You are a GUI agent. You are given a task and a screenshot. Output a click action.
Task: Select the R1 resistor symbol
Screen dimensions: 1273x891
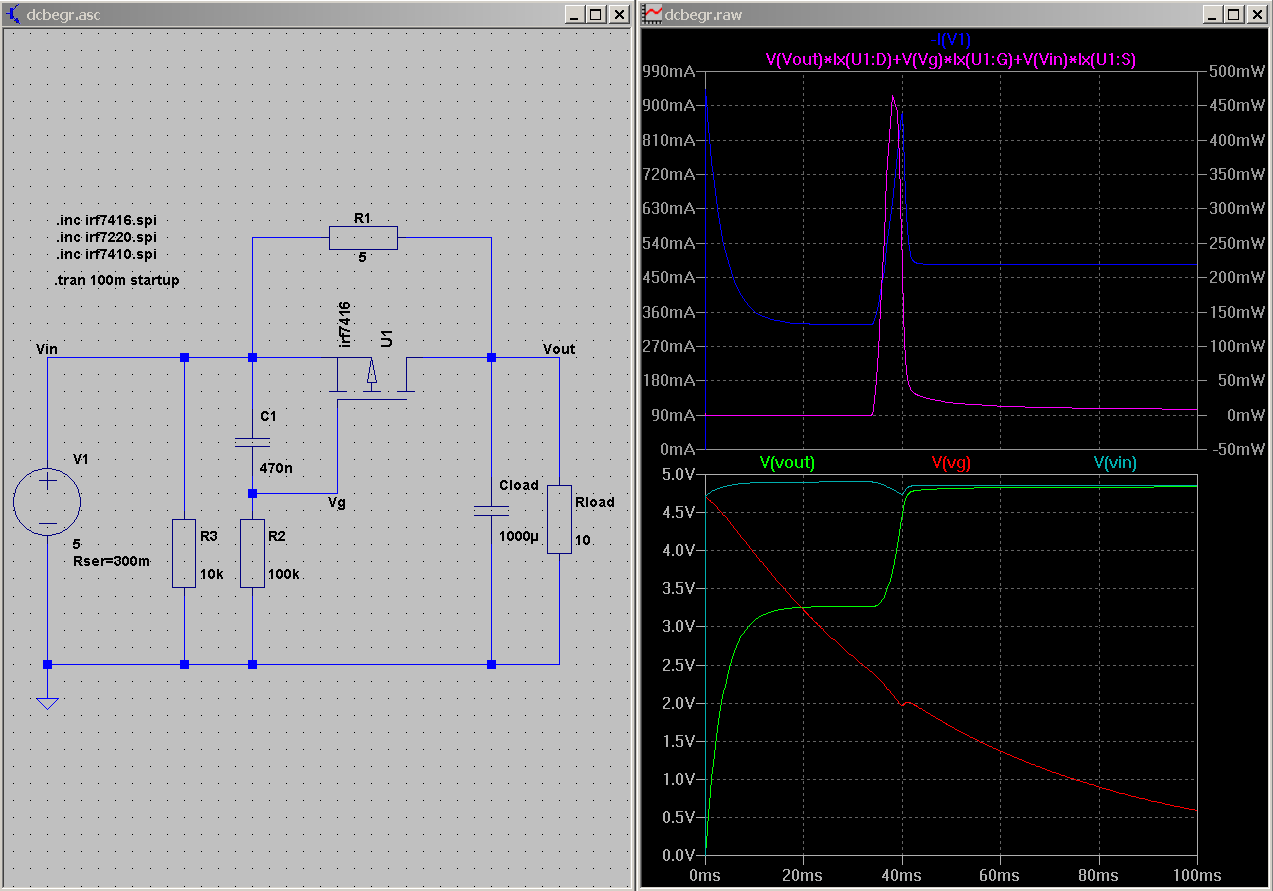coord(363,238)
